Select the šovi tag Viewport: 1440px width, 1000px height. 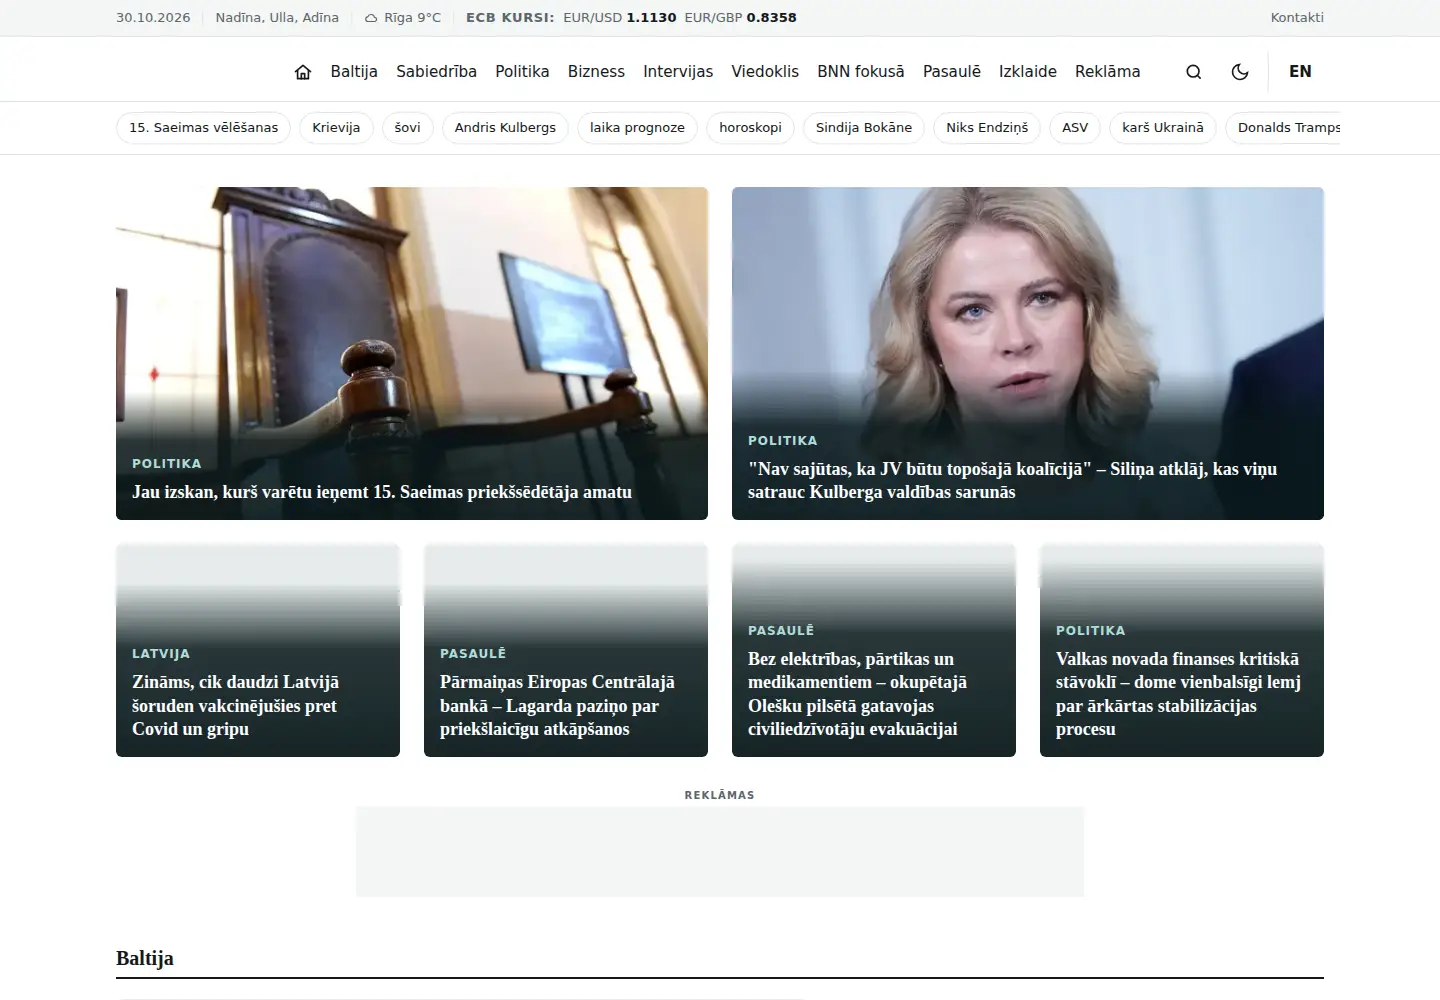(408, 128)
